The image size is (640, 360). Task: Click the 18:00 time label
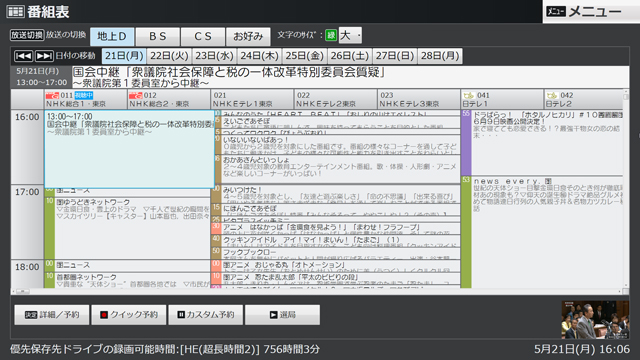[27, 267]
